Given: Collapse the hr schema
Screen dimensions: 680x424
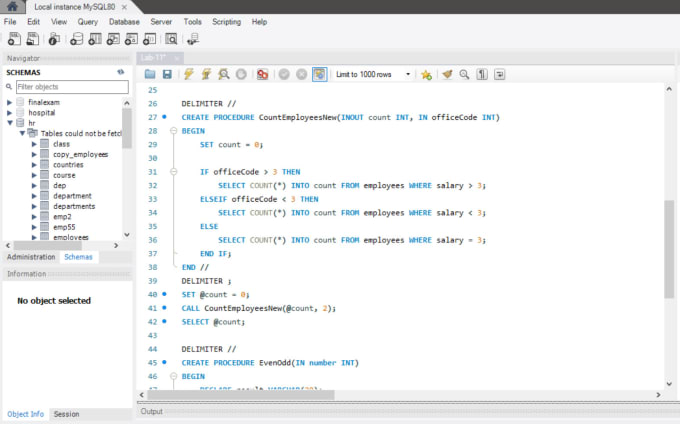Looking at the screenshot, I should pyautogui.click(x=9, y=123).
